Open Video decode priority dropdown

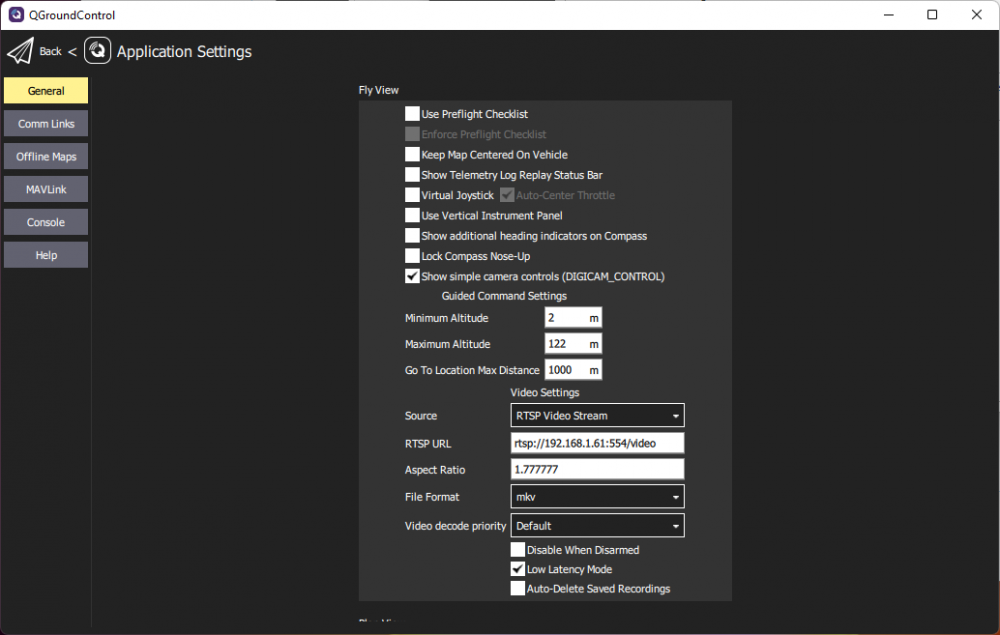tap(597, 526)
